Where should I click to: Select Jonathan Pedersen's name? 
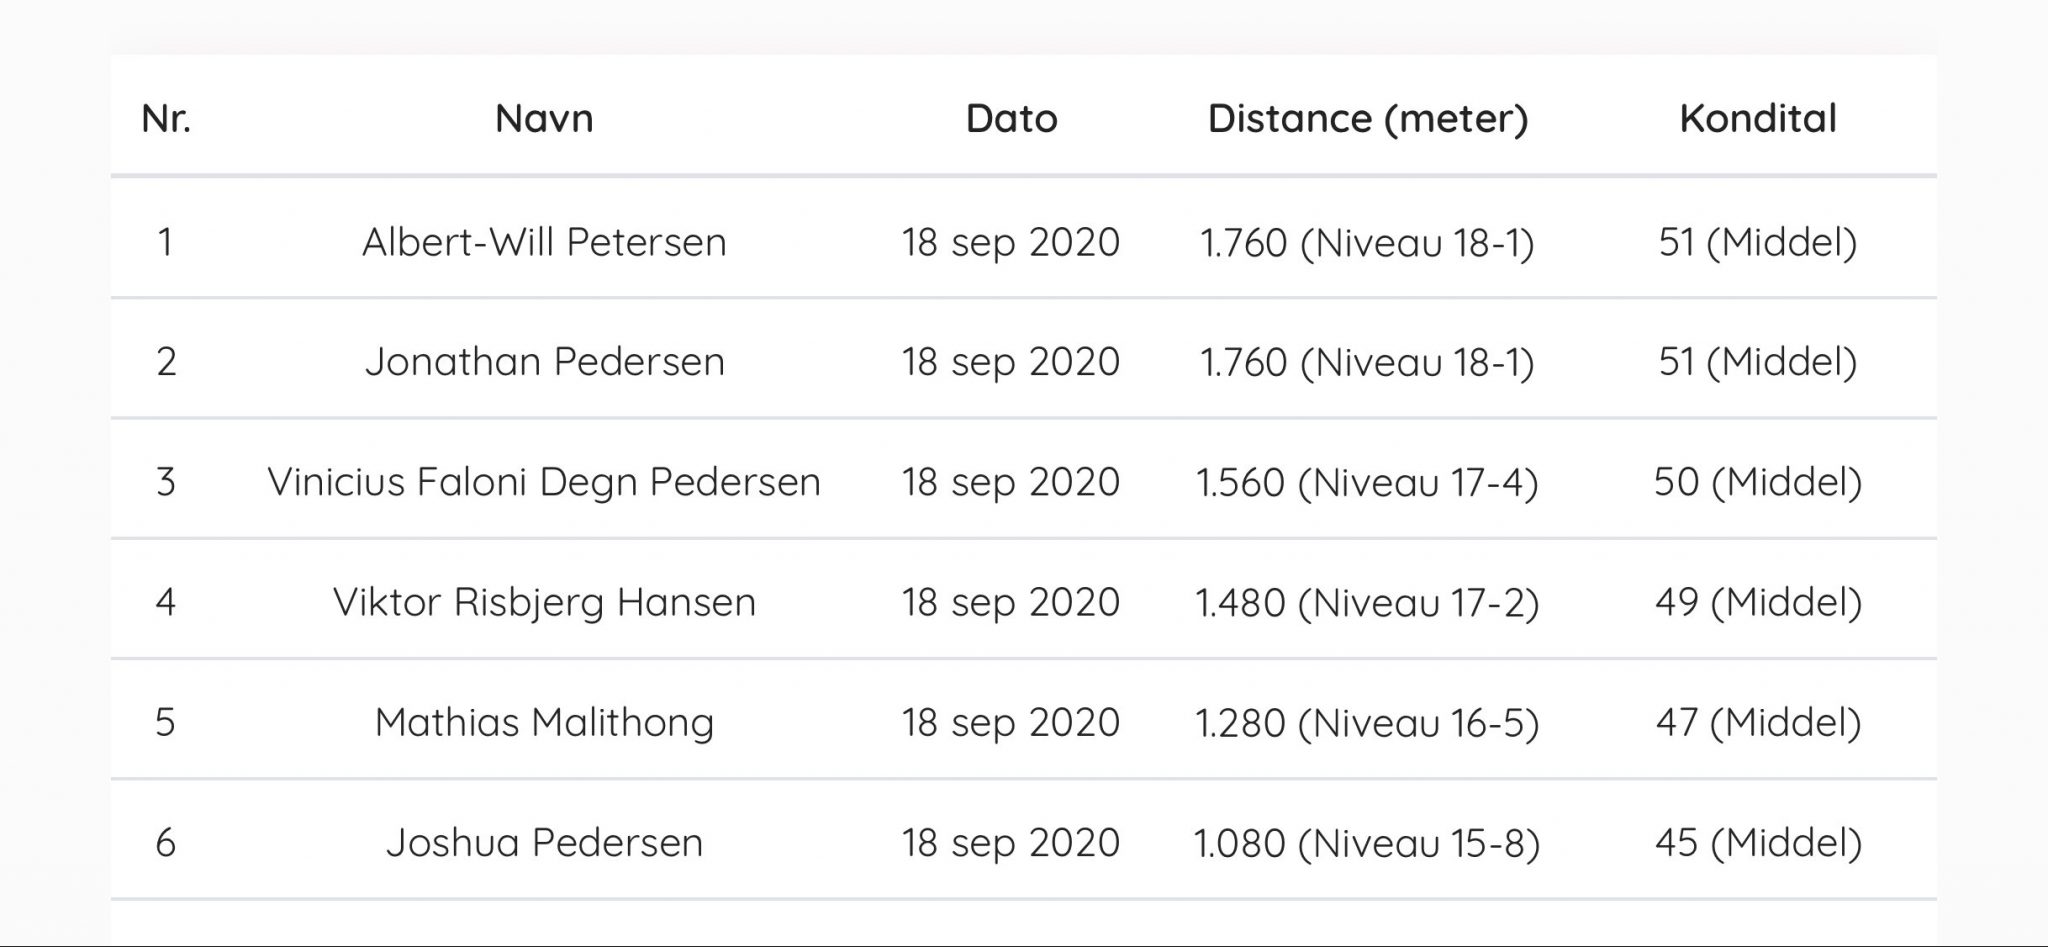point(544,361)
